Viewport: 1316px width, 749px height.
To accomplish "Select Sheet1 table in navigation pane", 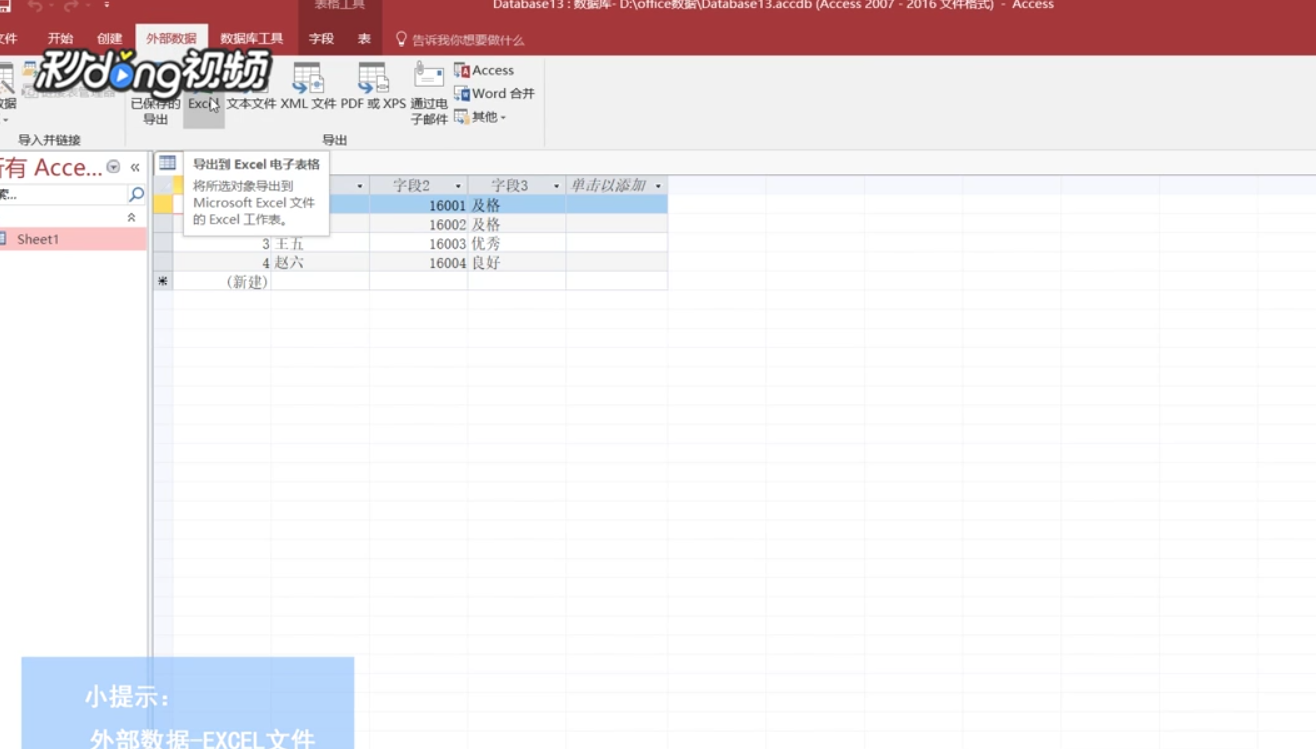I will (x=73, y=239).
